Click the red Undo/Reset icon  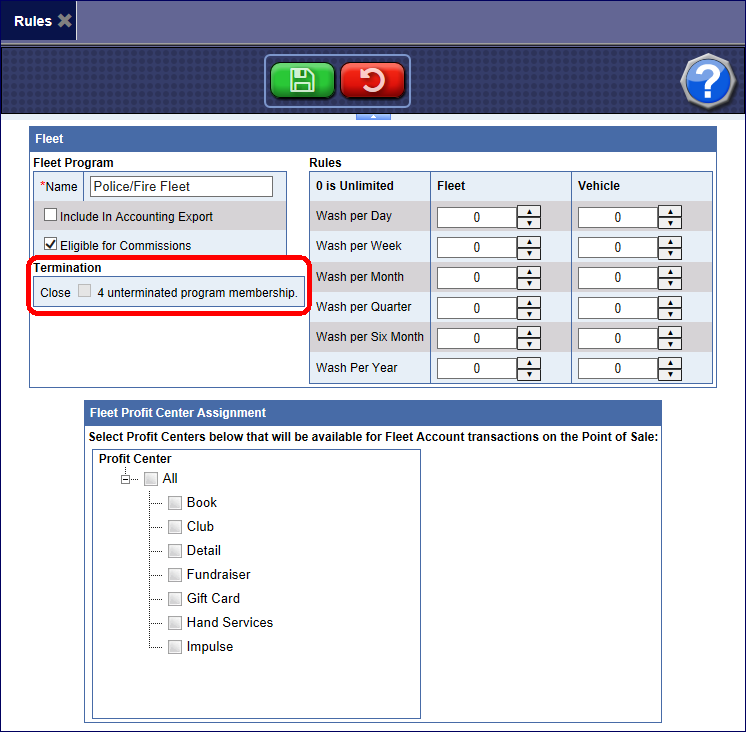click(372, 81)
